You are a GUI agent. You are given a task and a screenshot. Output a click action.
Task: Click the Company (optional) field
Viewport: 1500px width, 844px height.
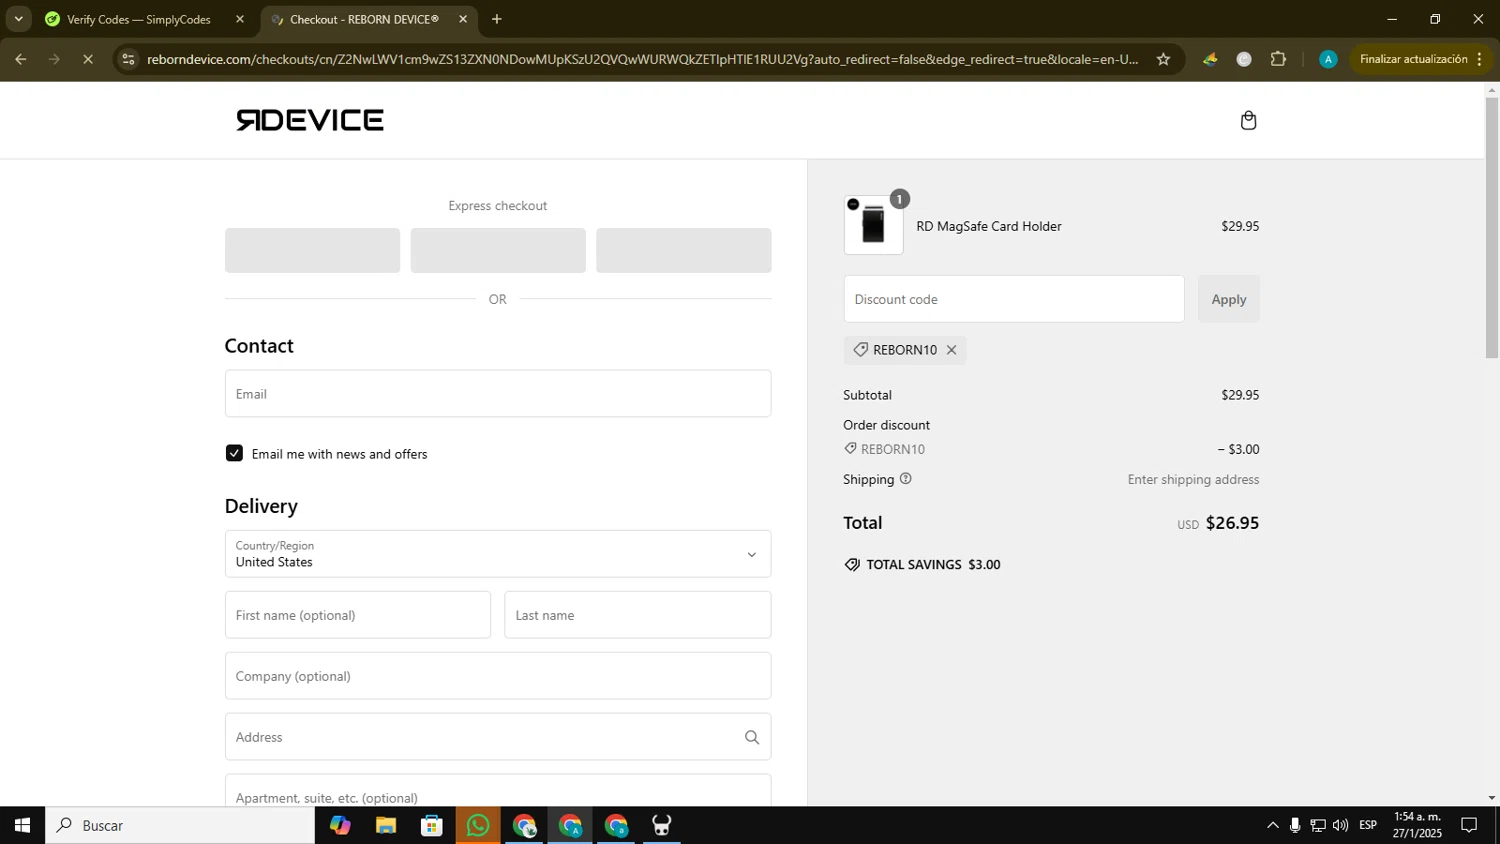[498, 676]
